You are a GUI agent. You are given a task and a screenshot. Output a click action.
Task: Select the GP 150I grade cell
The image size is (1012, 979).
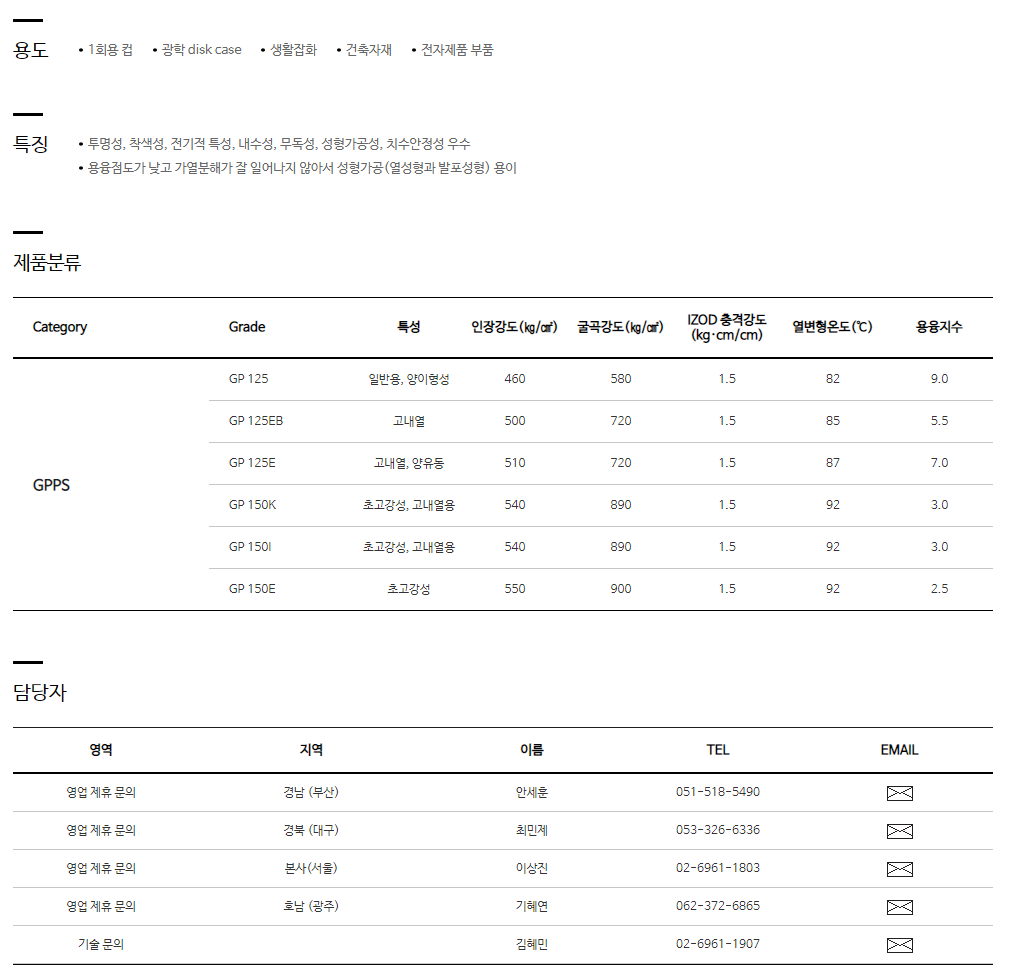click(250, 547)
